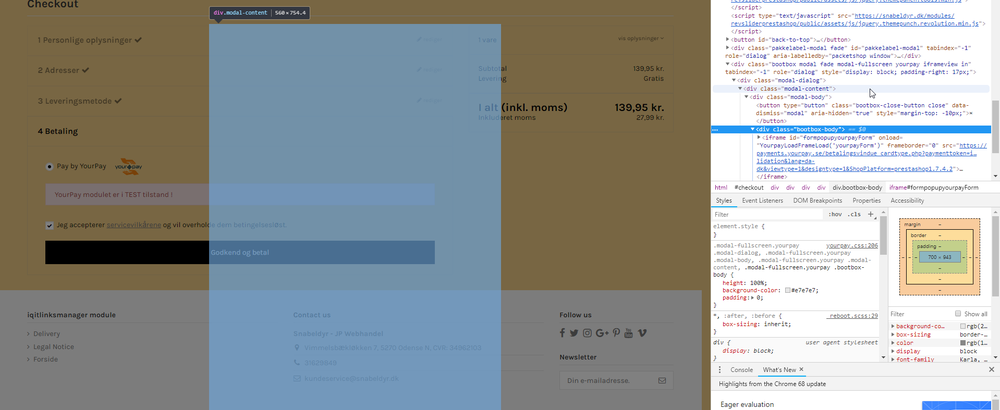Open the servicevilkårene link

(133, 225)
